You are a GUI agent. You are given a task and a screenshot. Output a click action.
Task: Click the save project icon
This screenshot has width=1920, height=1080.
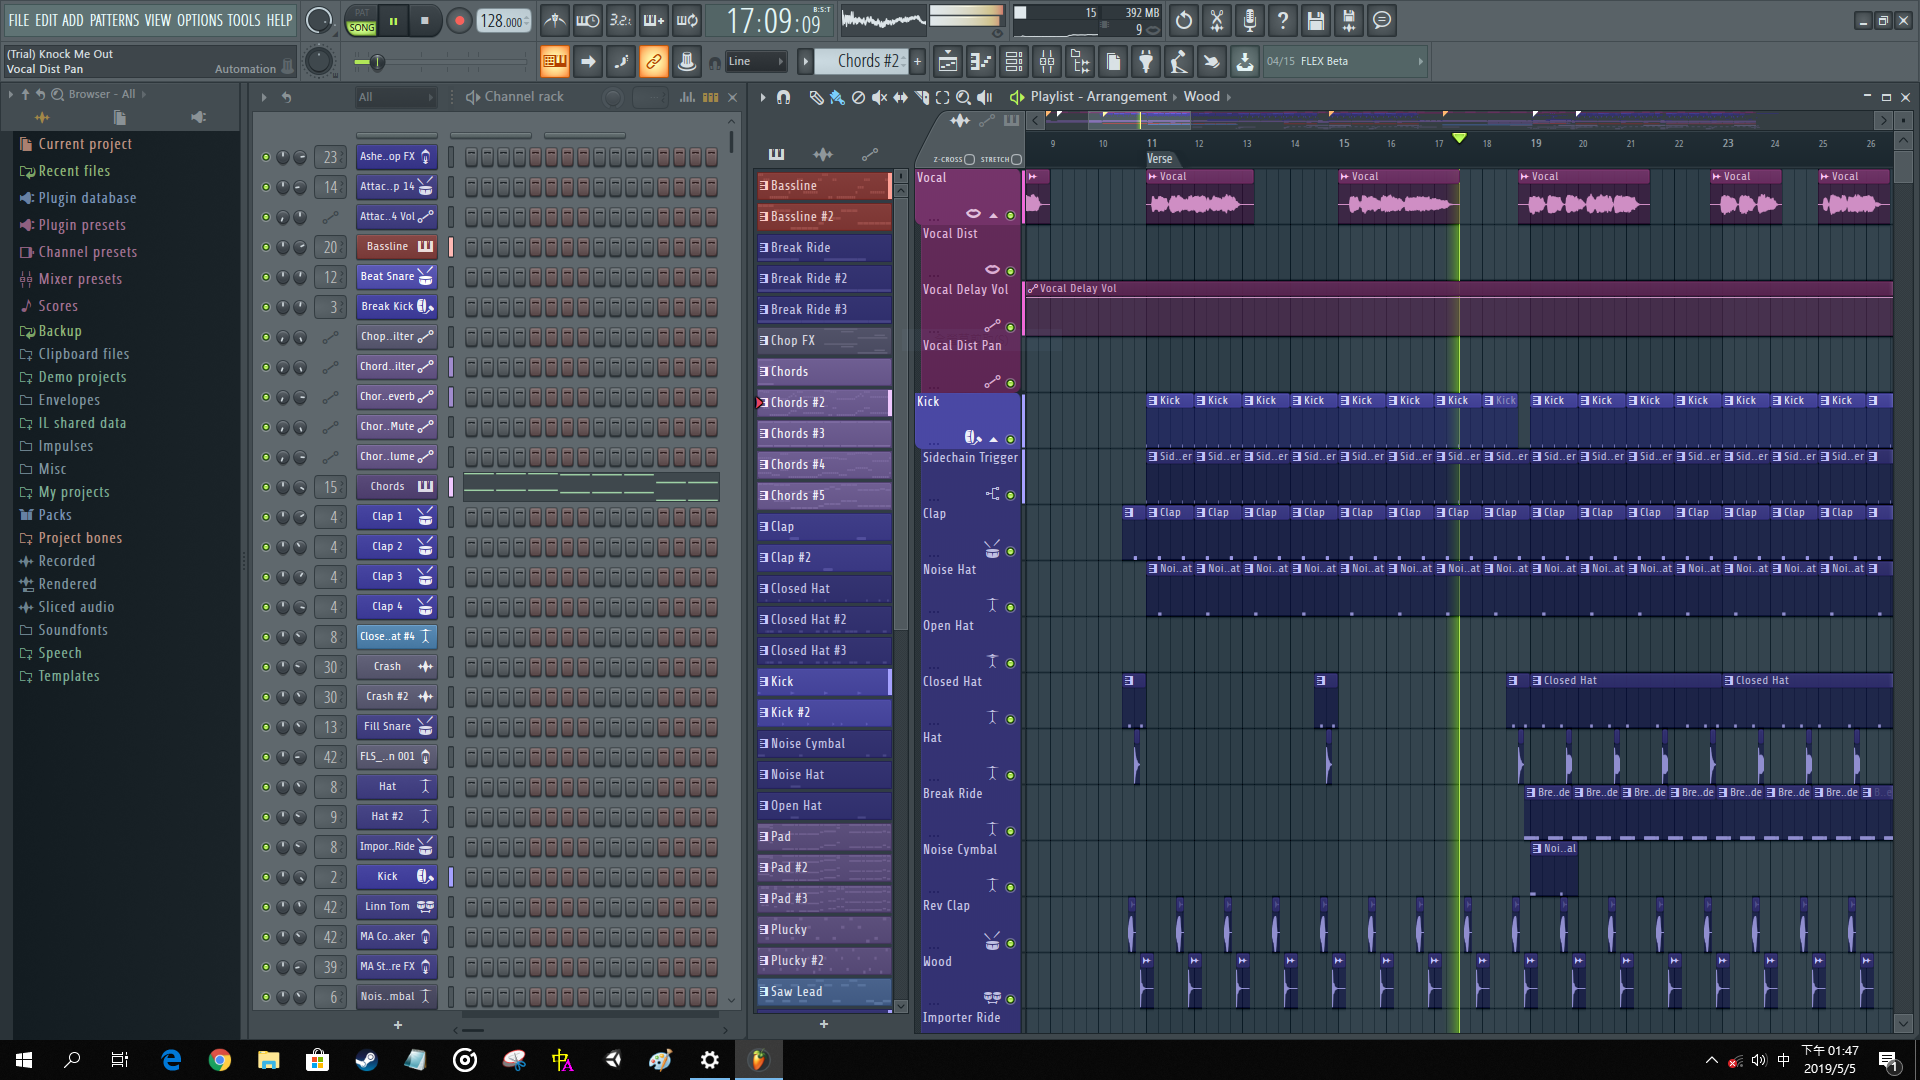point(1316,21)
